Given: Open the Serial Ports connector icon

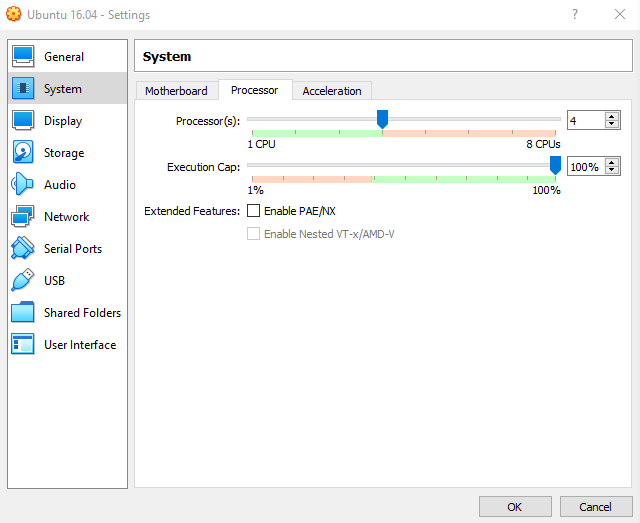Looking at the screenshot, I should pyautogui.click(x=23, y=248).
